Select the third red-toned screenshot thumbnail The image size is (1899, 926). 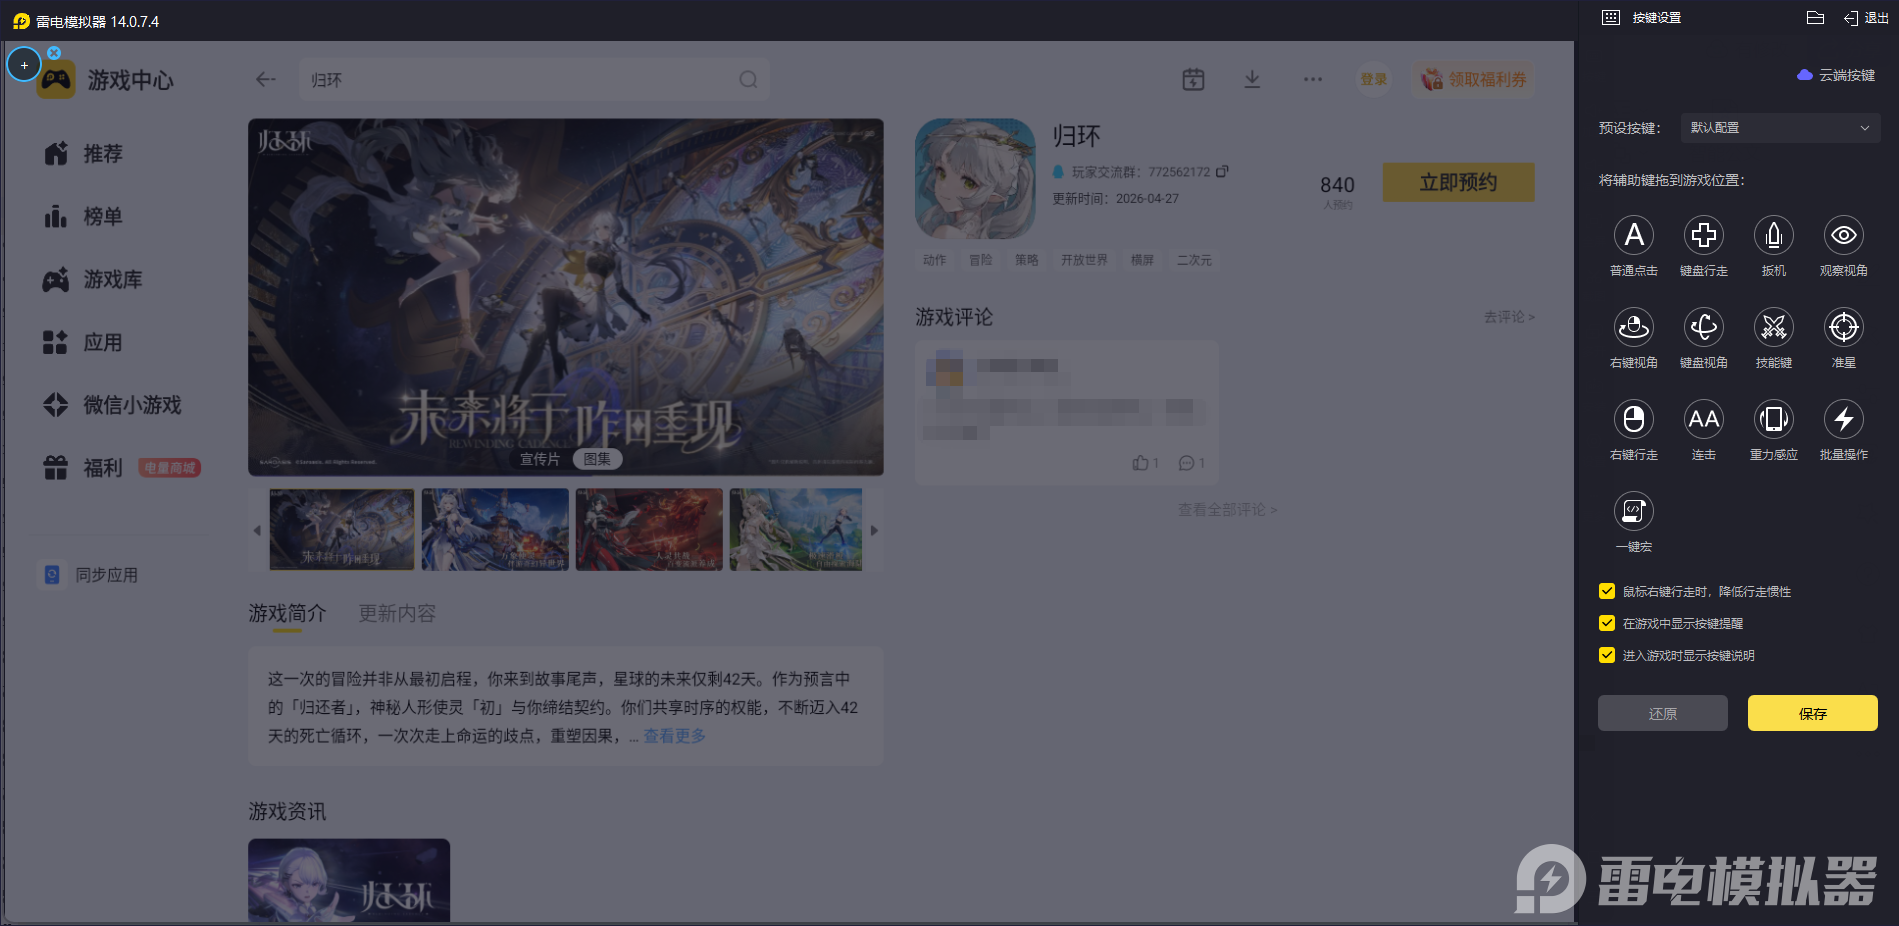click(x=649, y=530)
